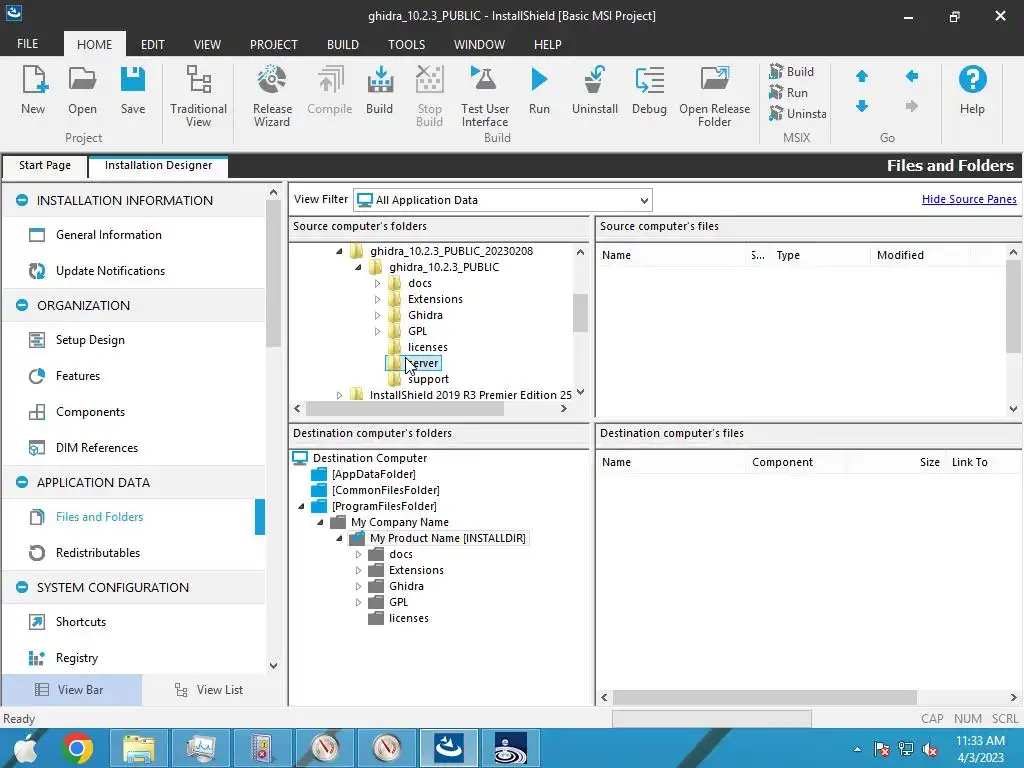Click the left navigation vertical scrollbar
The image size is (1024, 768).
pyautogui.click(x=274, y=274)
